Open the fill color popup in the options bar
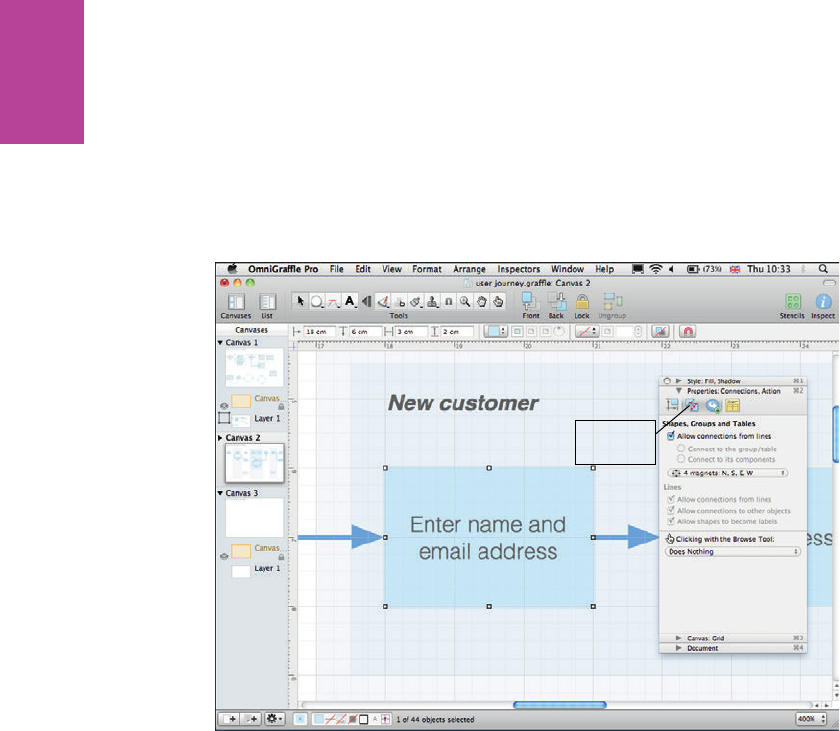This screenshot has height=731, width=840. click(495, 331)
